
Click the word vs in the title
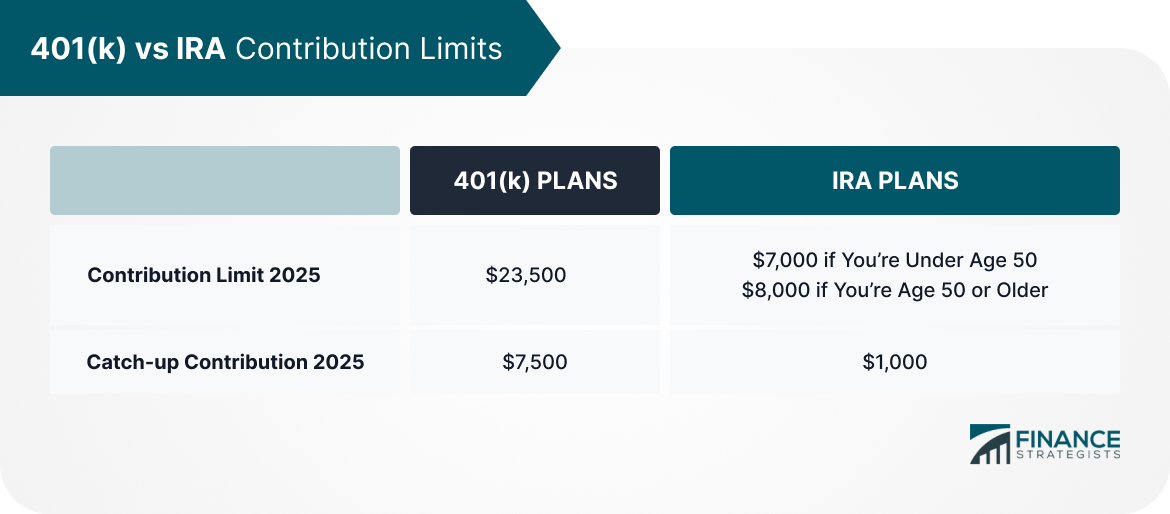152,48
